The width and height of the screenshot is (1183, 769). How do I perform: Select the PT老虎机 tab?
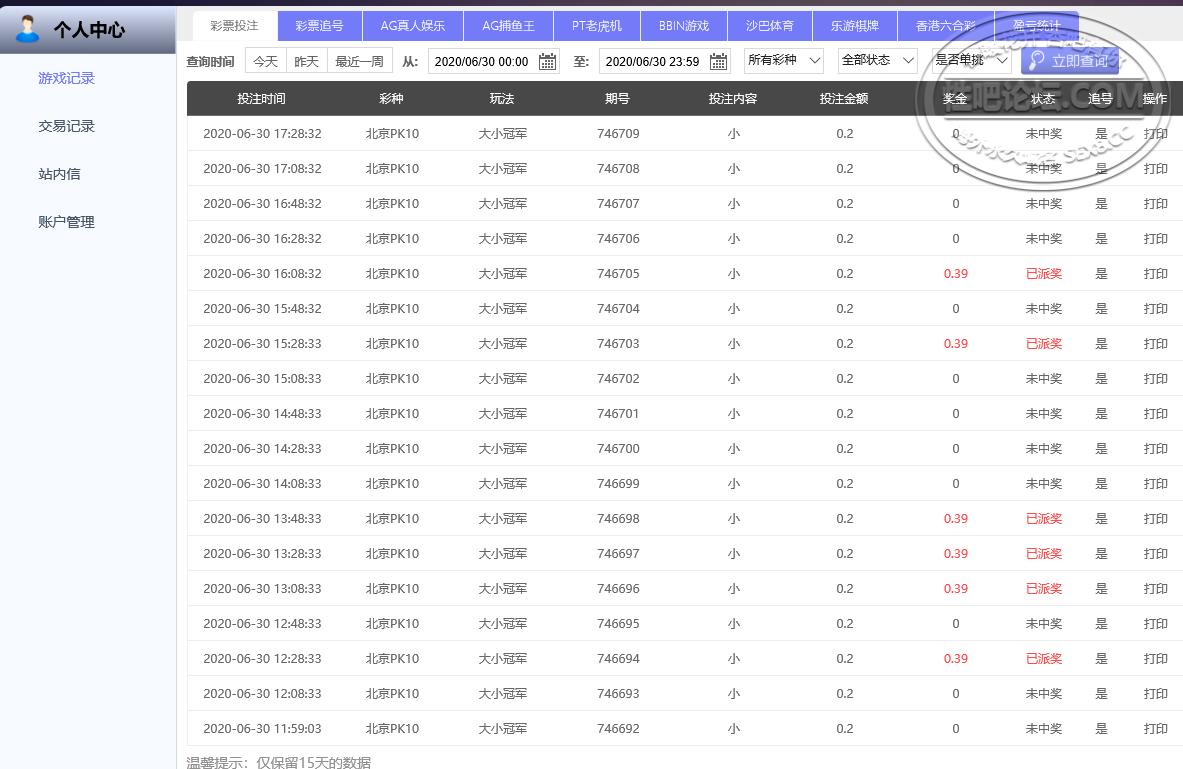(x=597, y=26)
